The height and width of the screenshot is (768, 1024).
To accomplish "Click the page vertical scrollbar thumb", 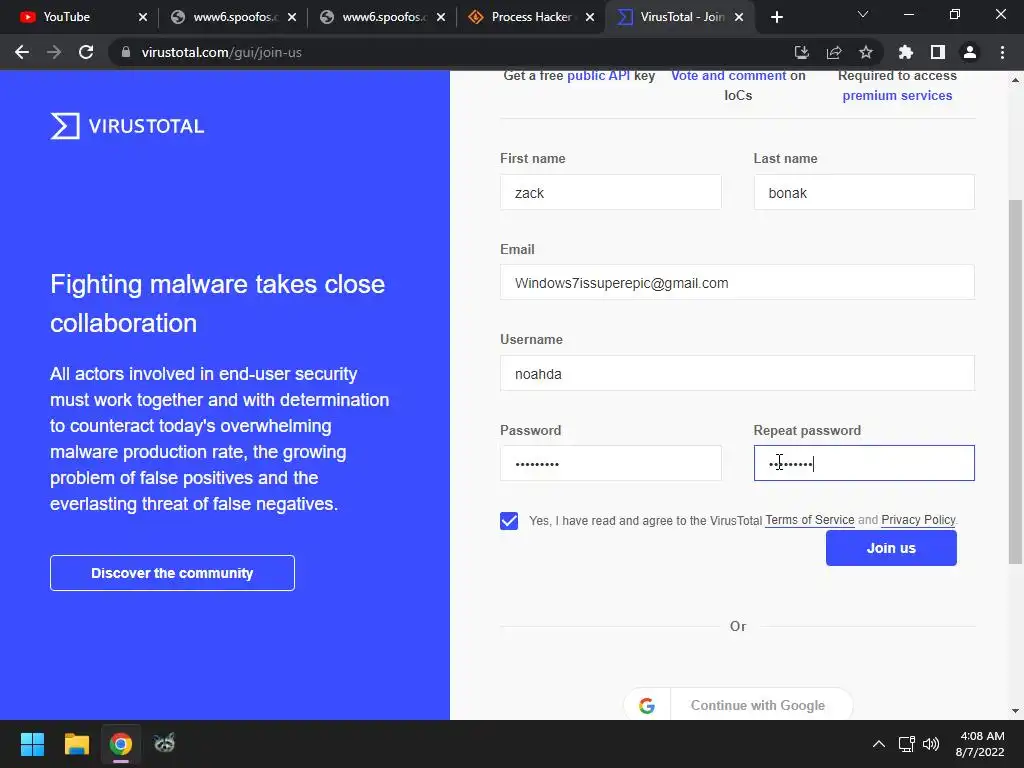I will tap(1015, 381).
